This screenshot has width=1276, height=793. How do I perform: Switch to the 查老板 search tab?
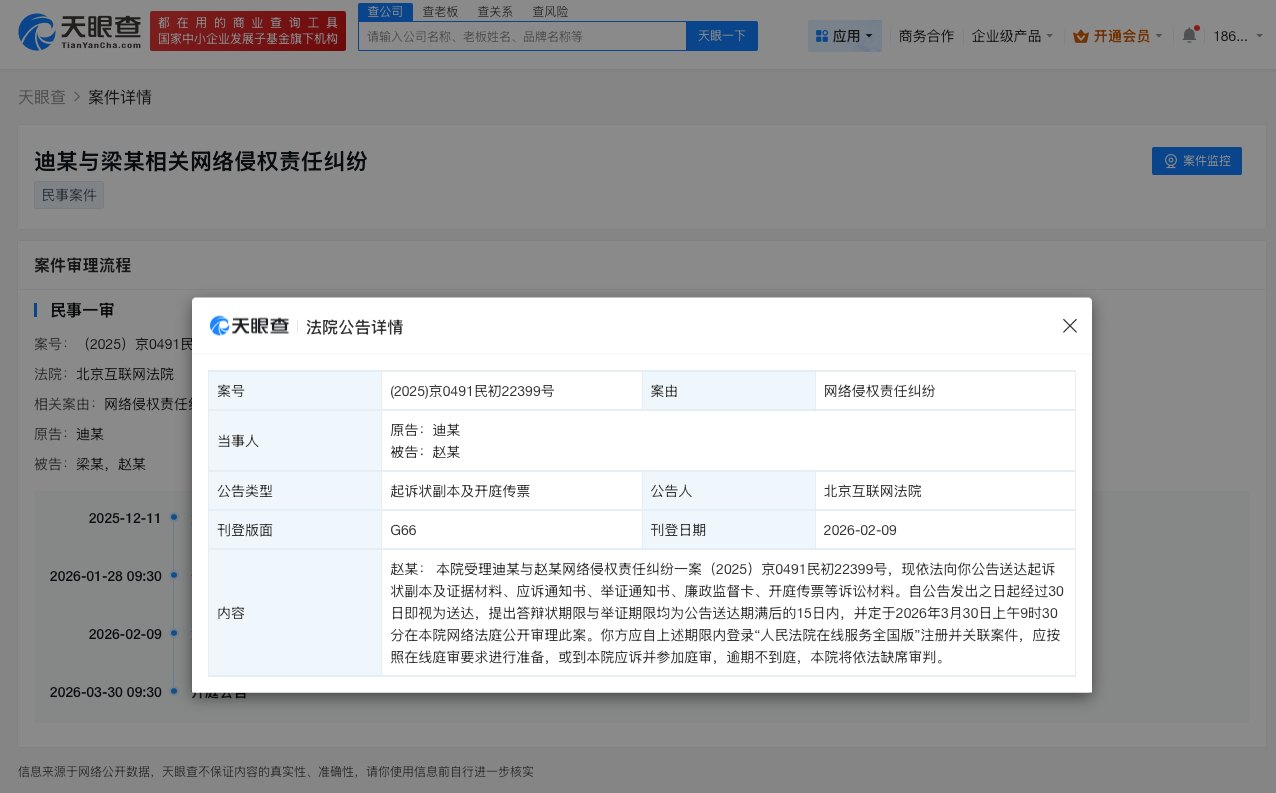tap(440, 11)
